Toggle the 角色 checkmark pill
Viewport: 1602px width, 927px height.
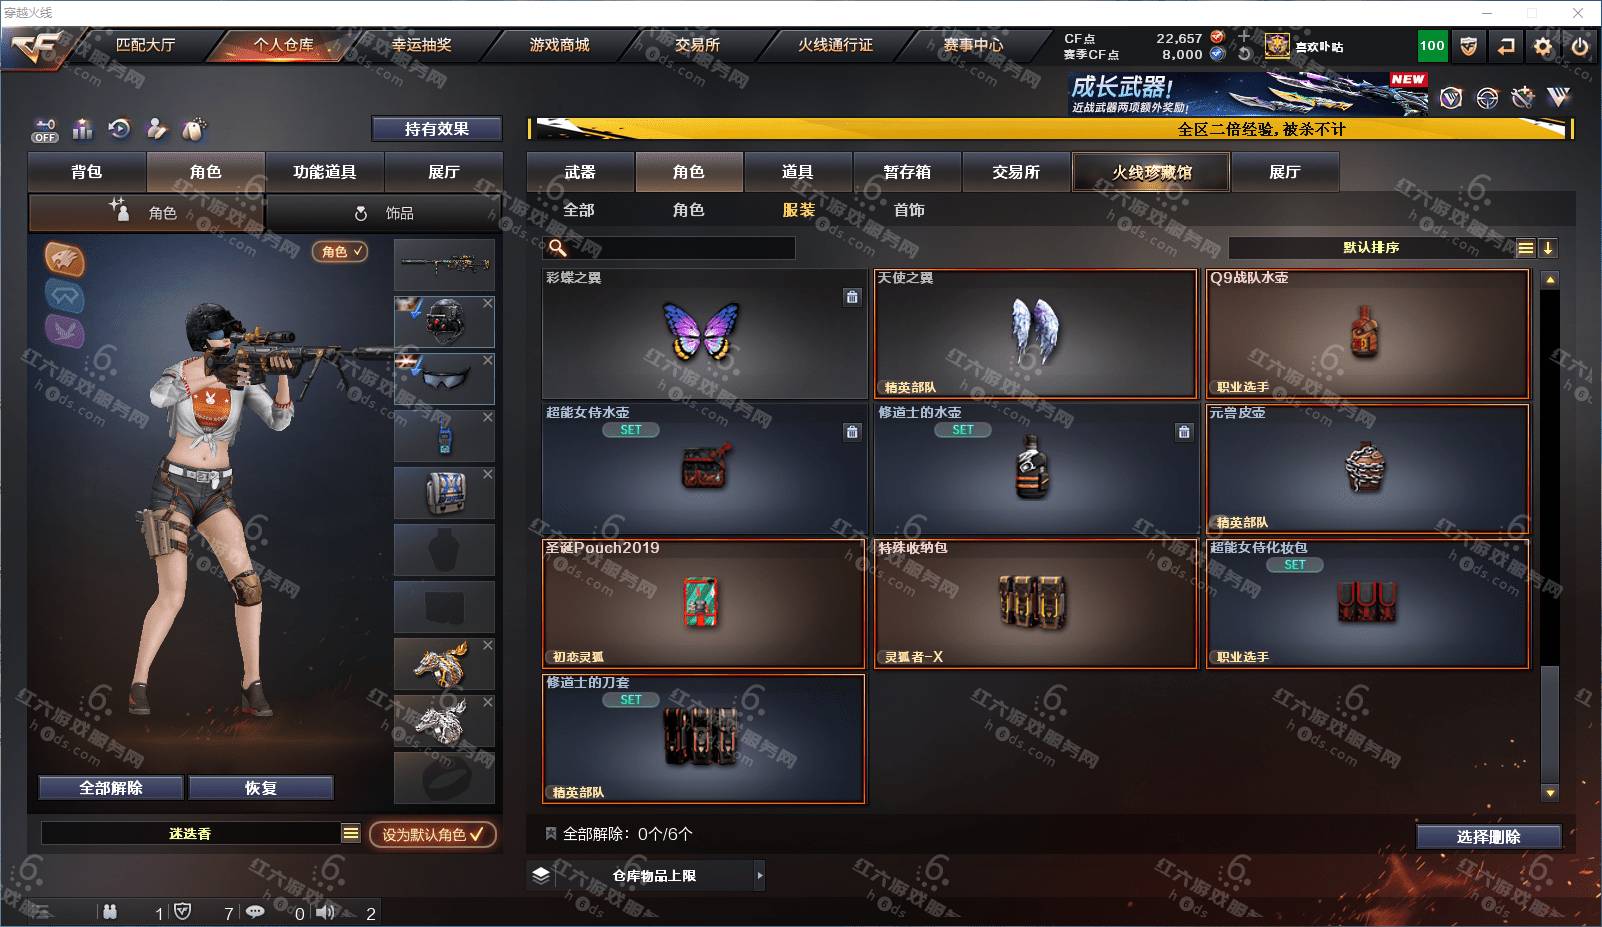(340, 252)
